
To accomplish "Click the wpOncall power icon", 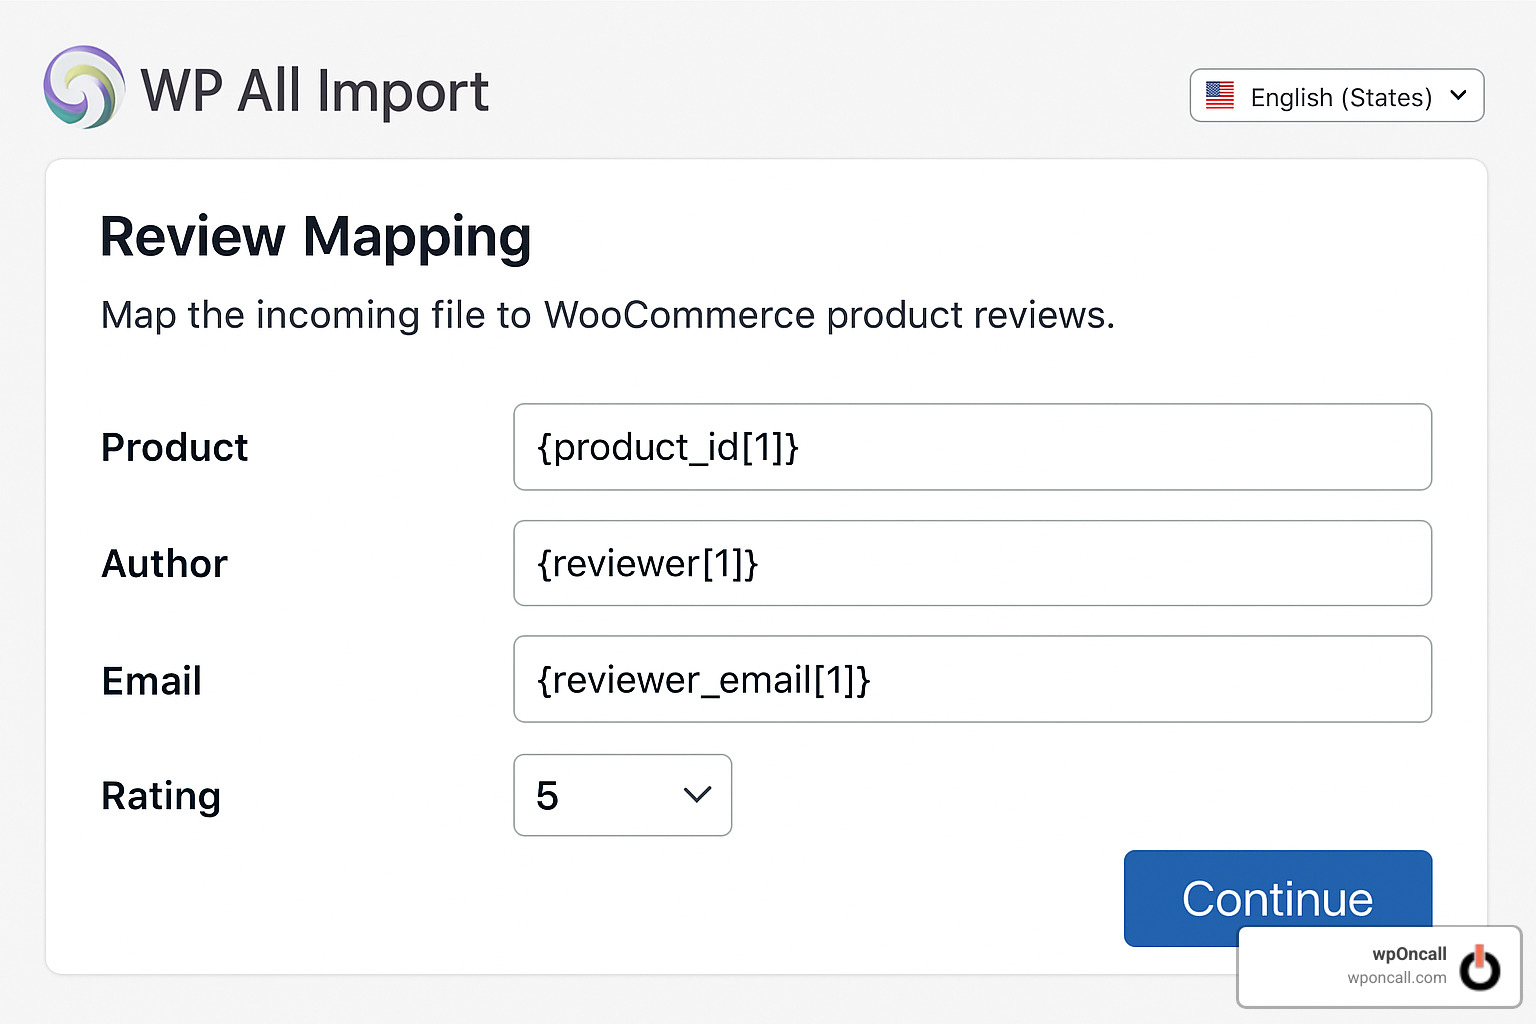I will pos(1479,967).
